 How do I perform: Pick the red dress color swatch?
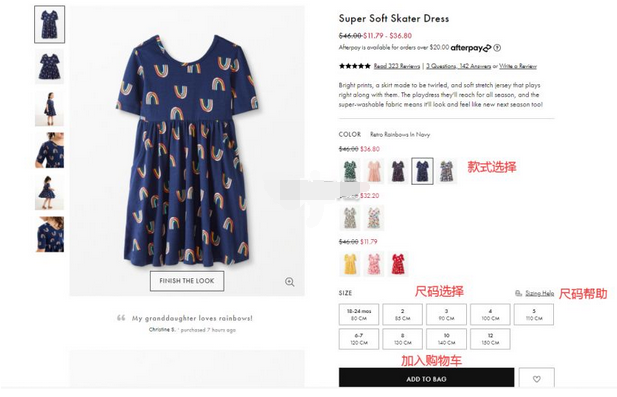[x=397, y=264]
